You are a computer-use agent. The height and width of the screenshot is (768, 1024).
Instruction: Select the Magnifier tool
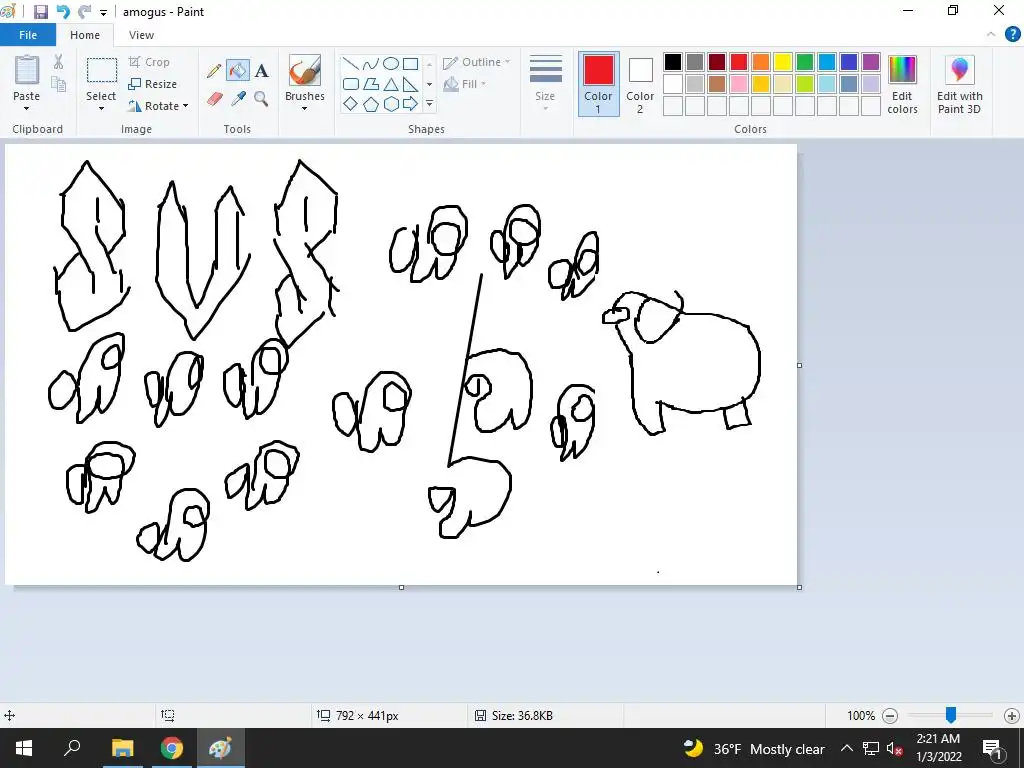click(261, 99)
